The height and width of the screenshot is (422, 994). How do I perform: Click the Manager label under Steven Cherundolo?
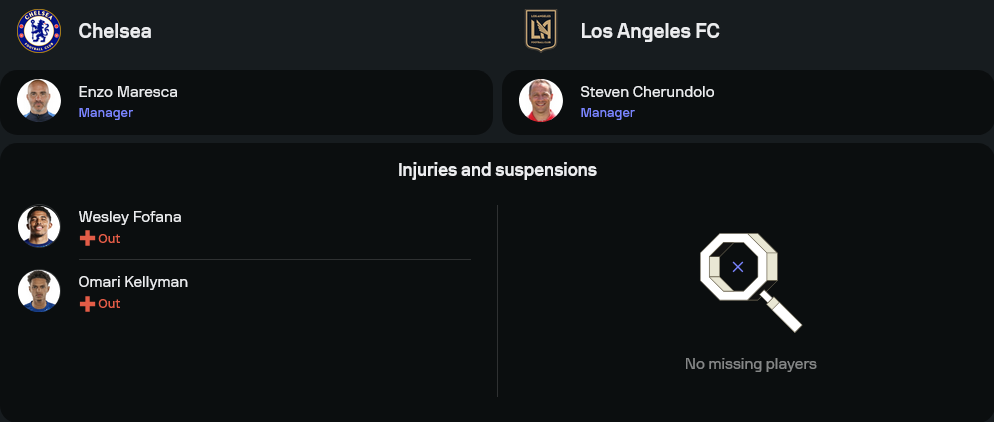tap(607, 113)
